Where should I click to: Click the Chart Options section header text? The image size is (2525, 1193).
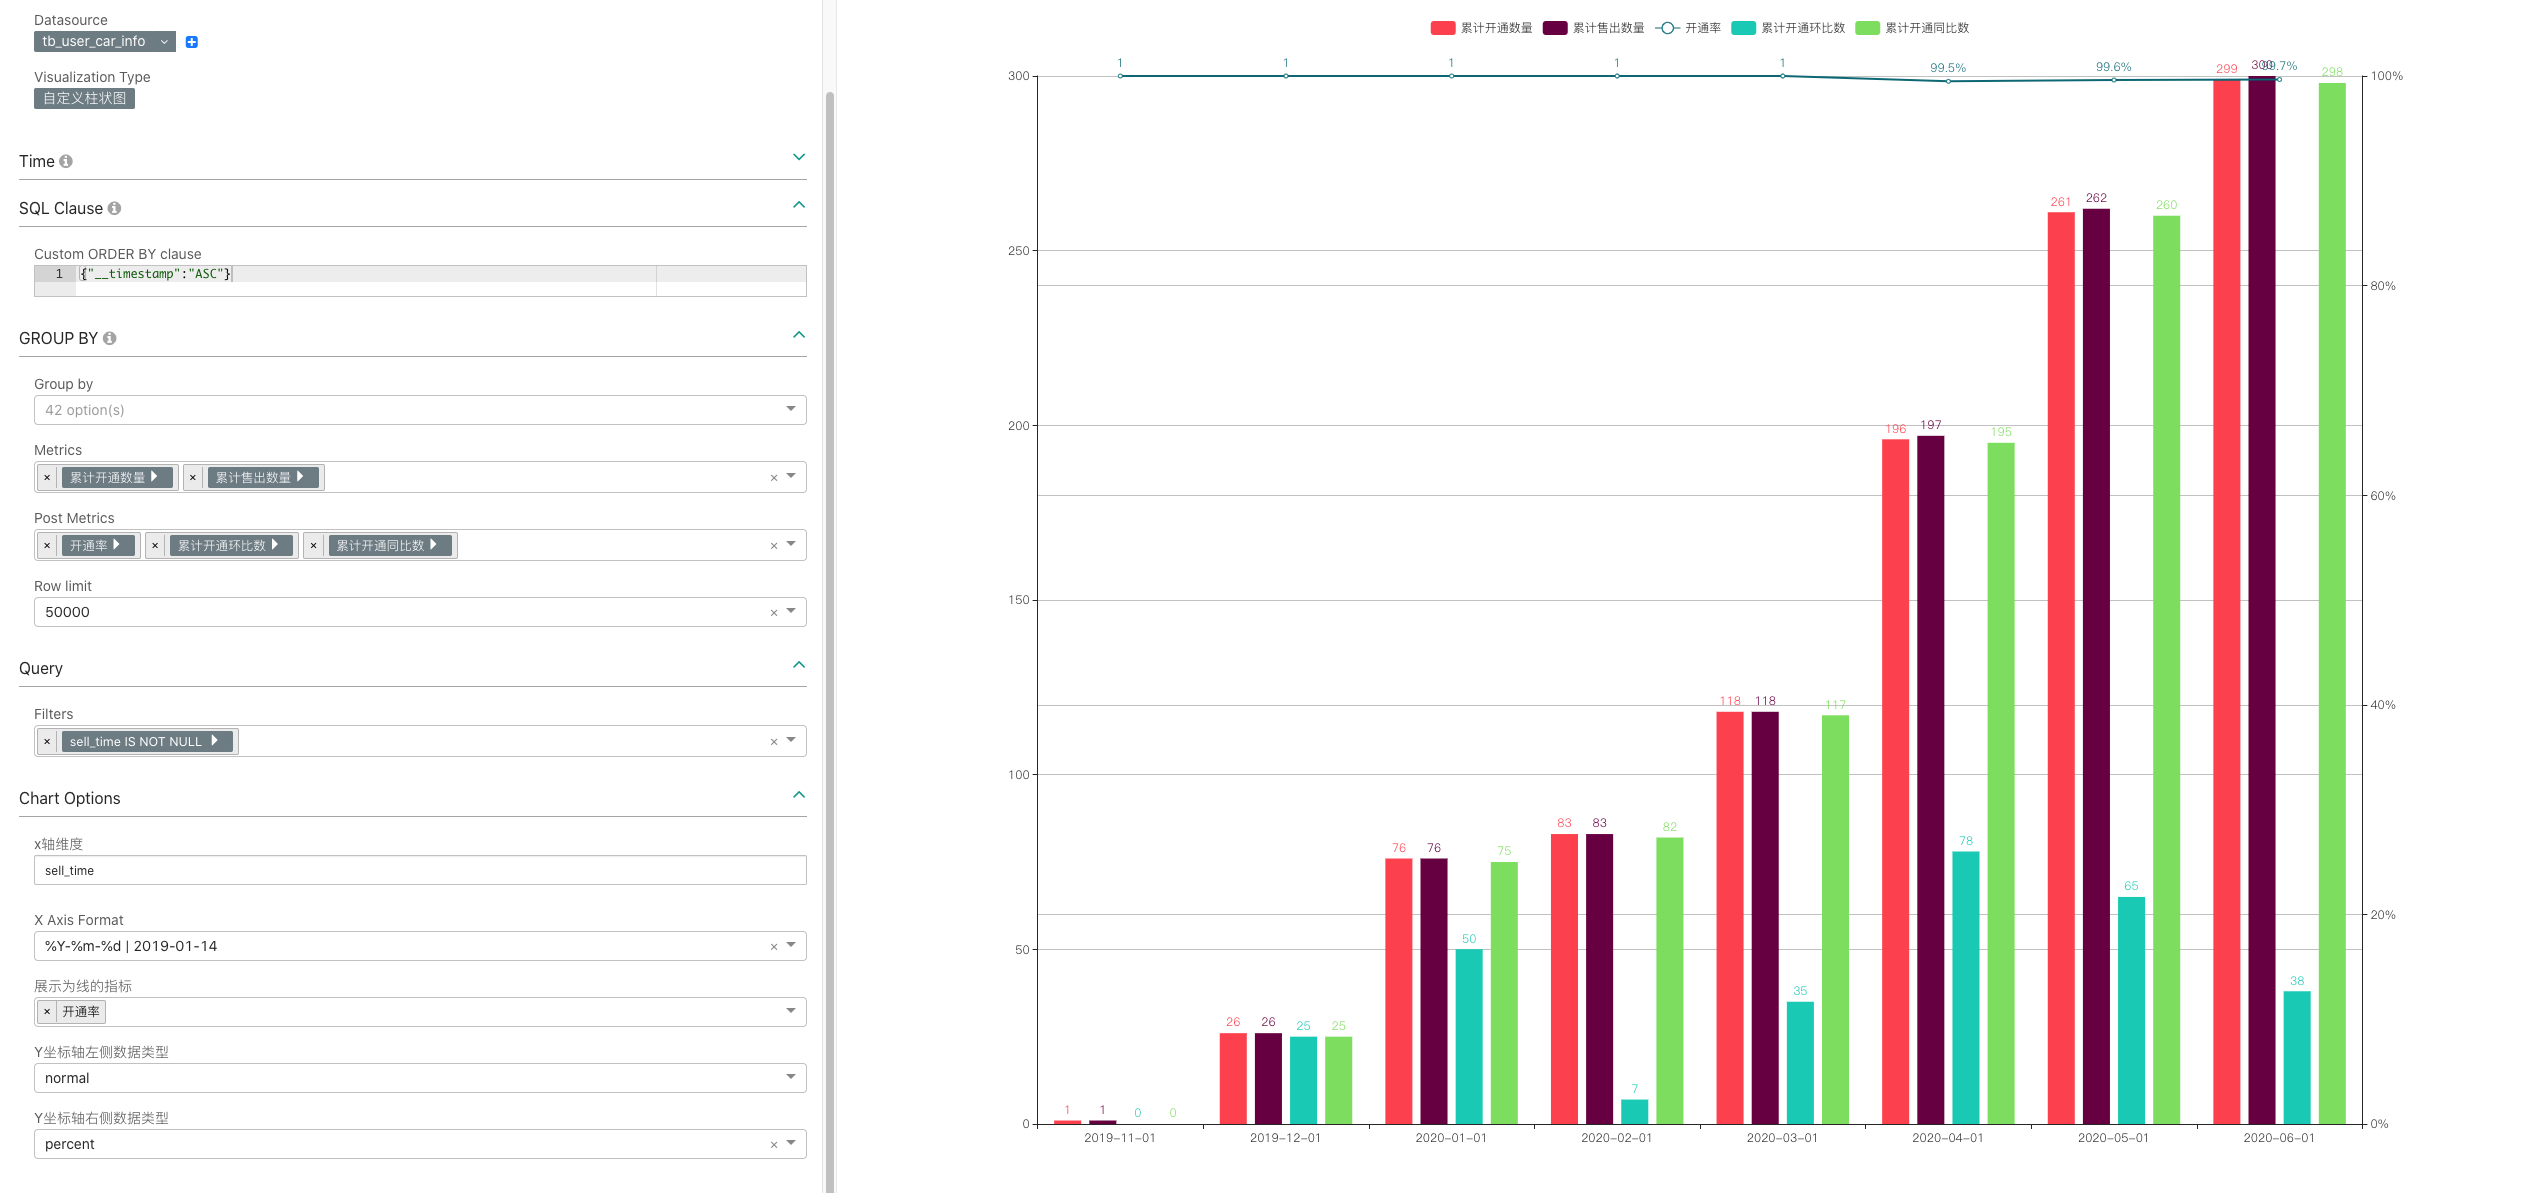coord(70,798)
